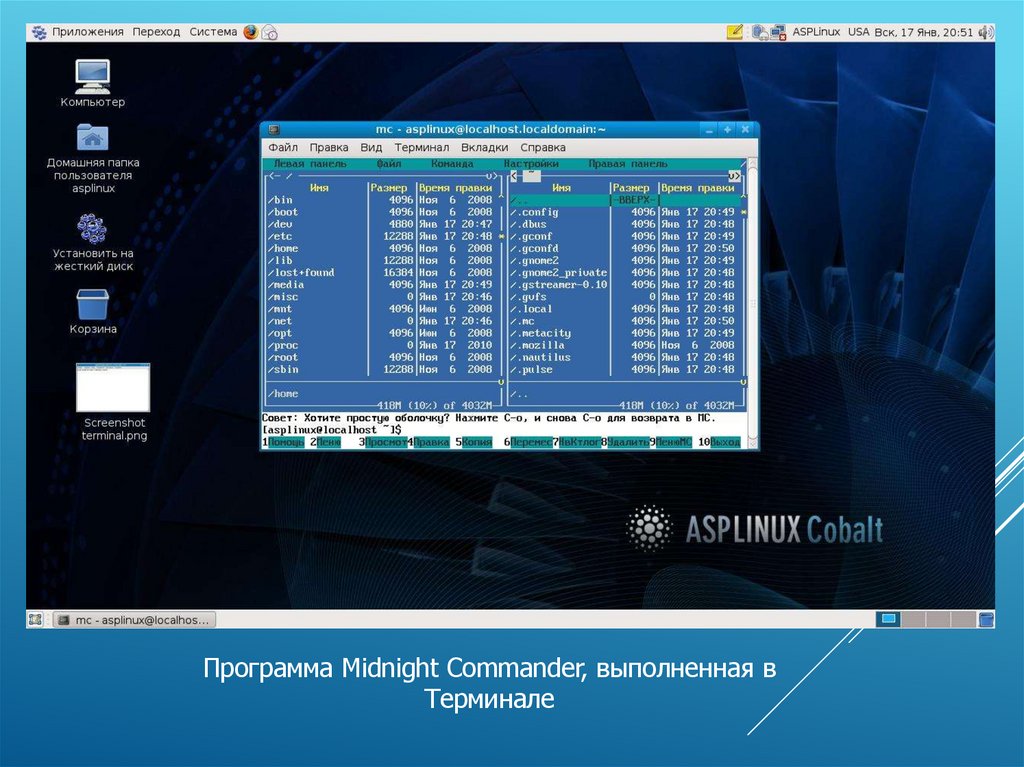Viewport: 1024px width, 767px height.
Task: Click the right panel Время правки header
Action: point(697,188)
